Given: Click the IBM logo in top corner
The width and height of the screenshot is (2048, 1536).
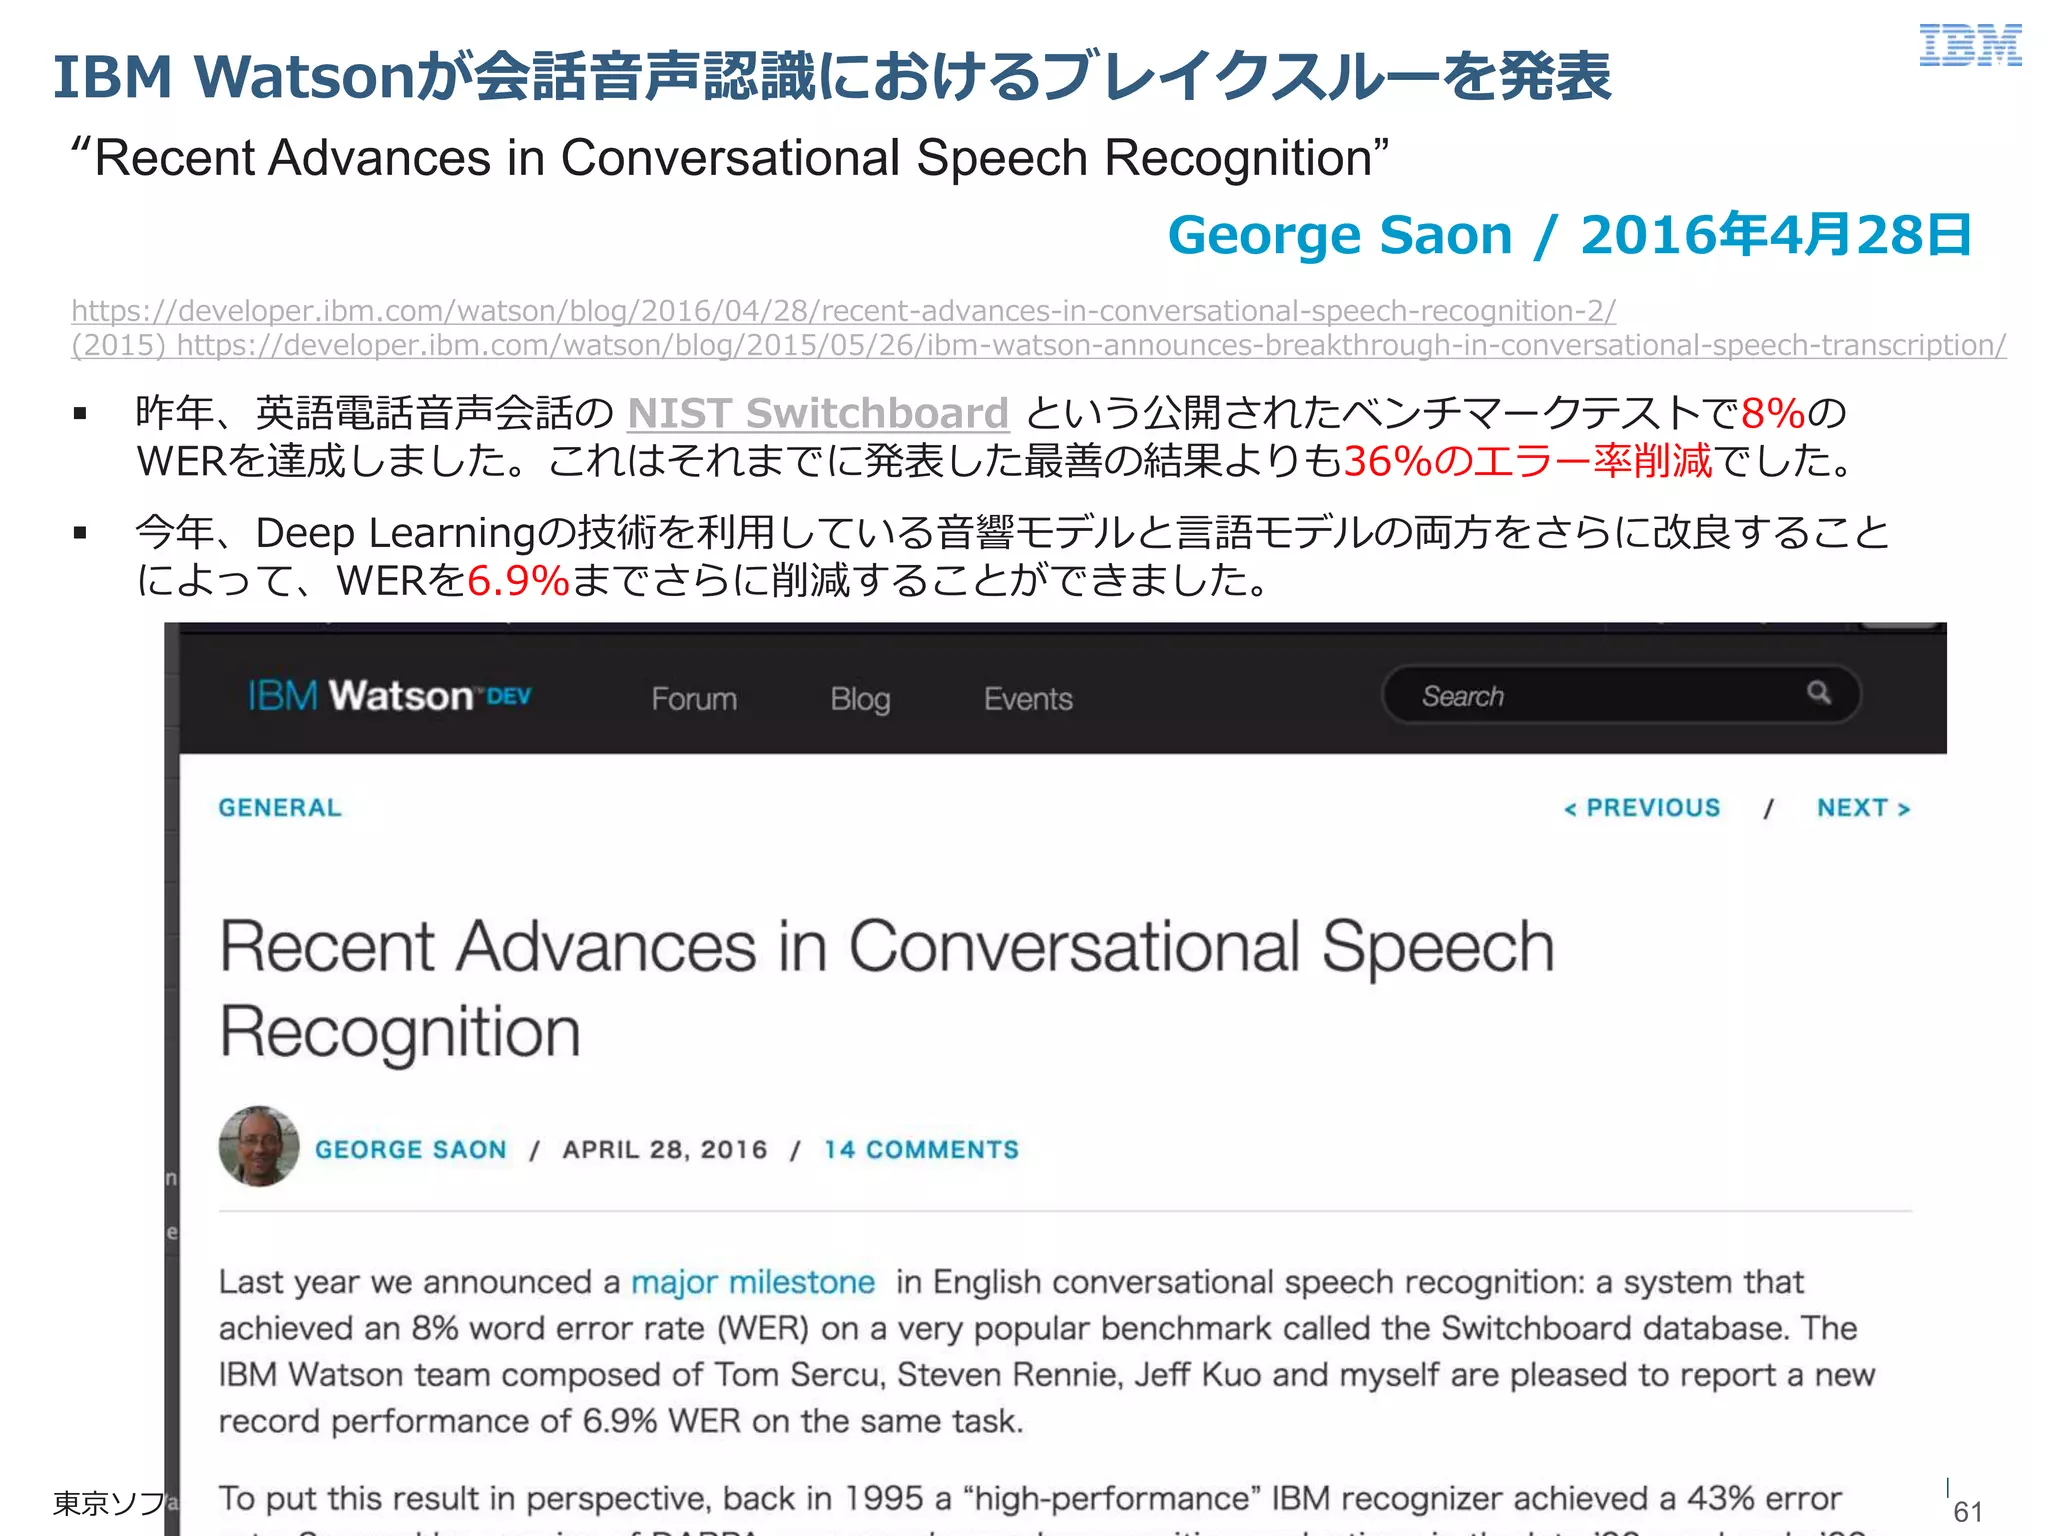Looking at the screenshot, I should pos(1970,46).
